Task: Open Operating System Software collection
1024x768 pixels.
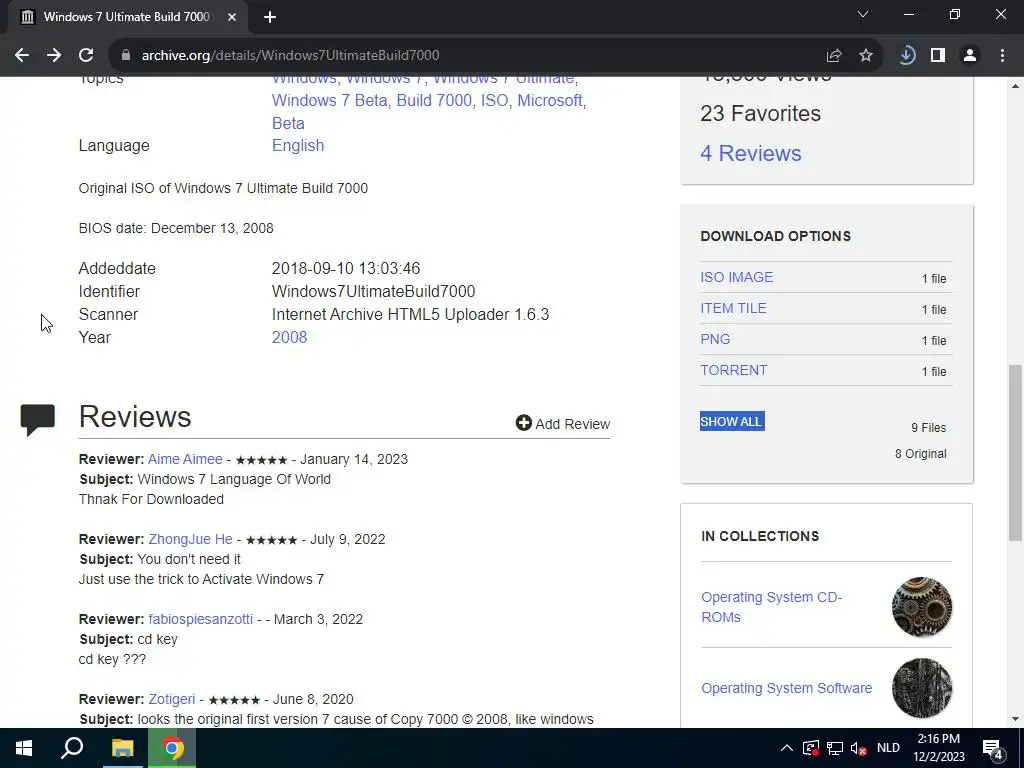Action: 786,688
